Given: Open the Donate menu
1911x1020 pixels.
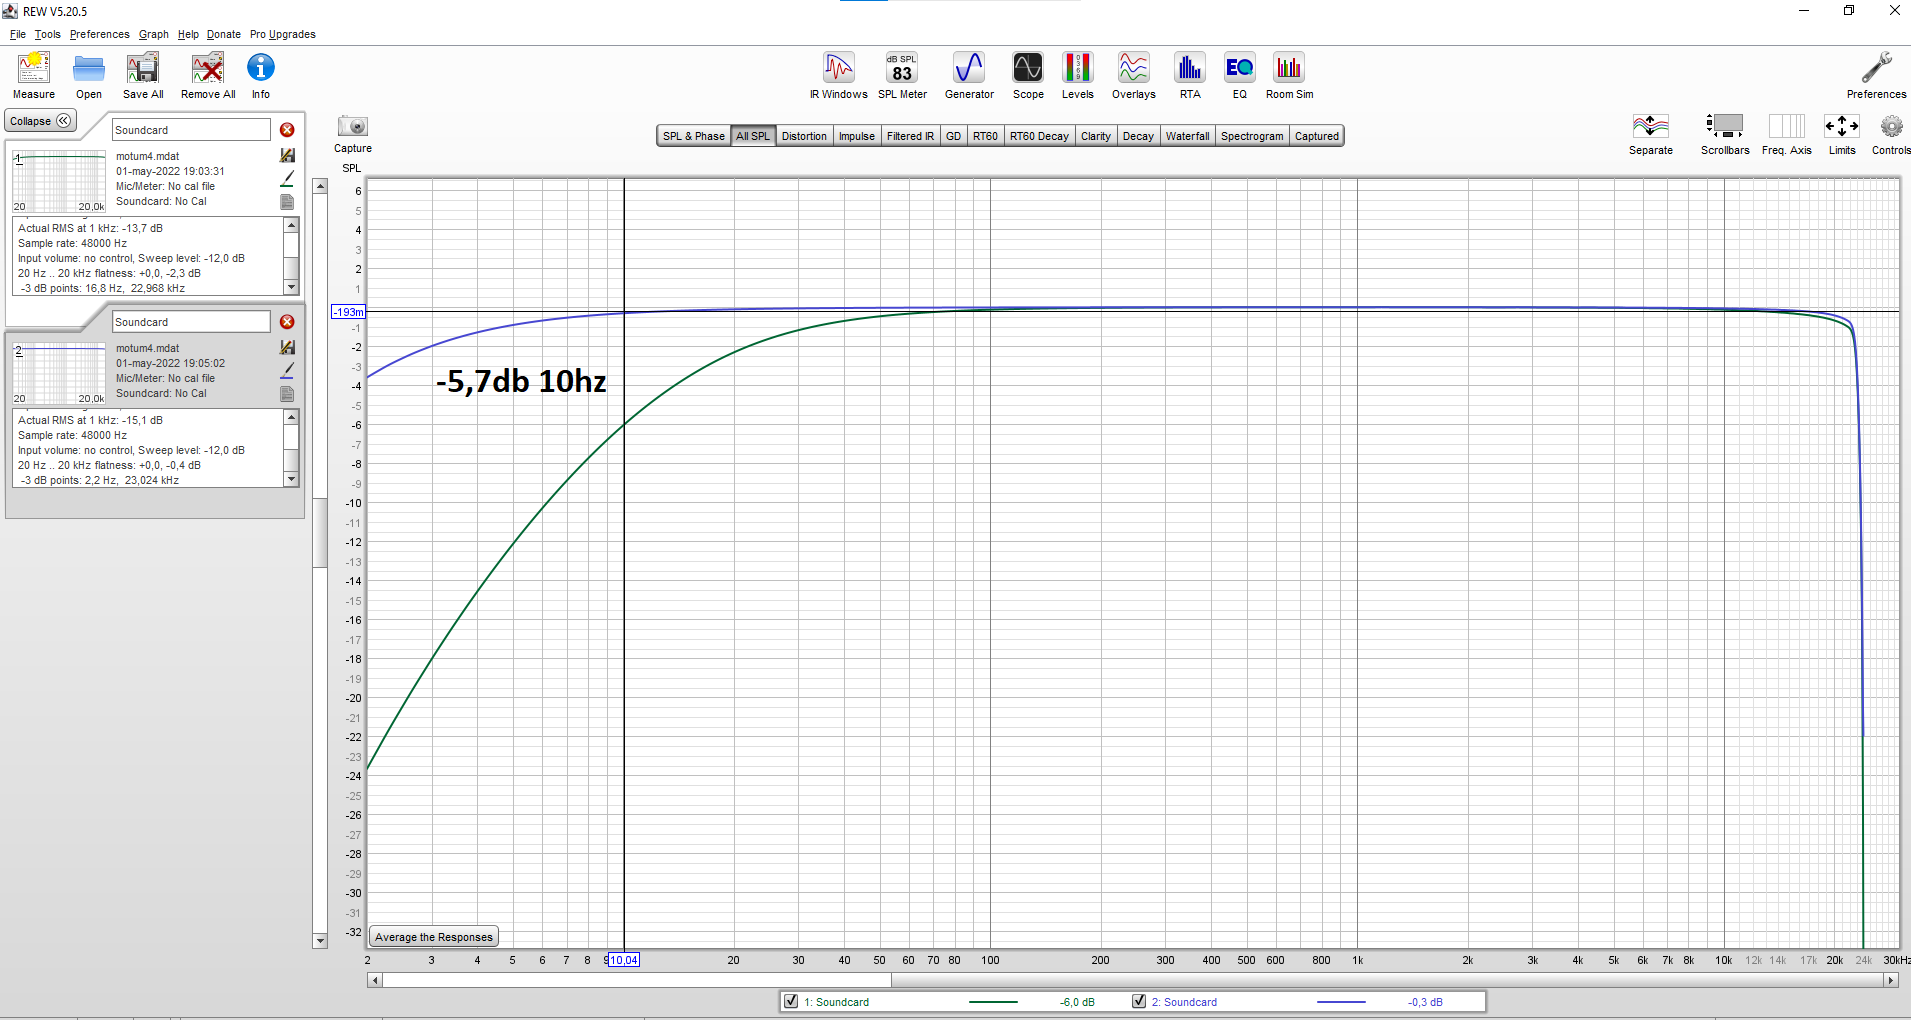Looking at the screenshot, I should click(x=224, y=34).
